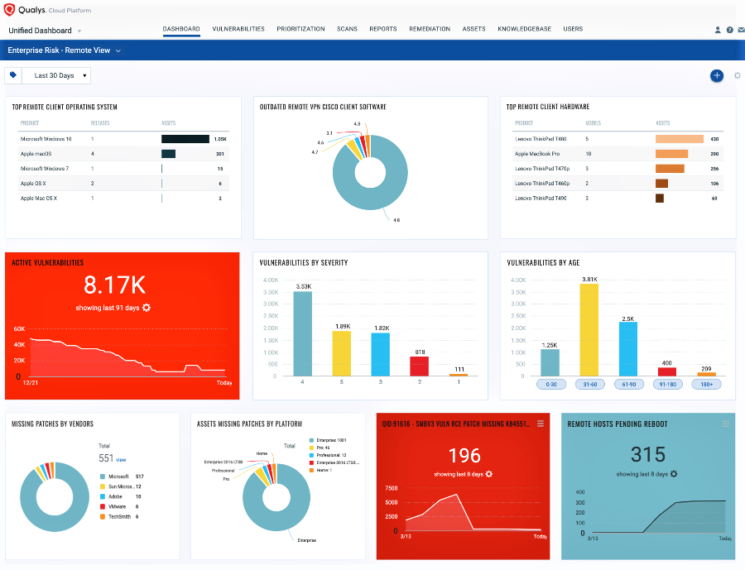The width and height of the screenshot is (745, 570).
Task: Click the Apple macOS row
Action: tap(123, 154)
